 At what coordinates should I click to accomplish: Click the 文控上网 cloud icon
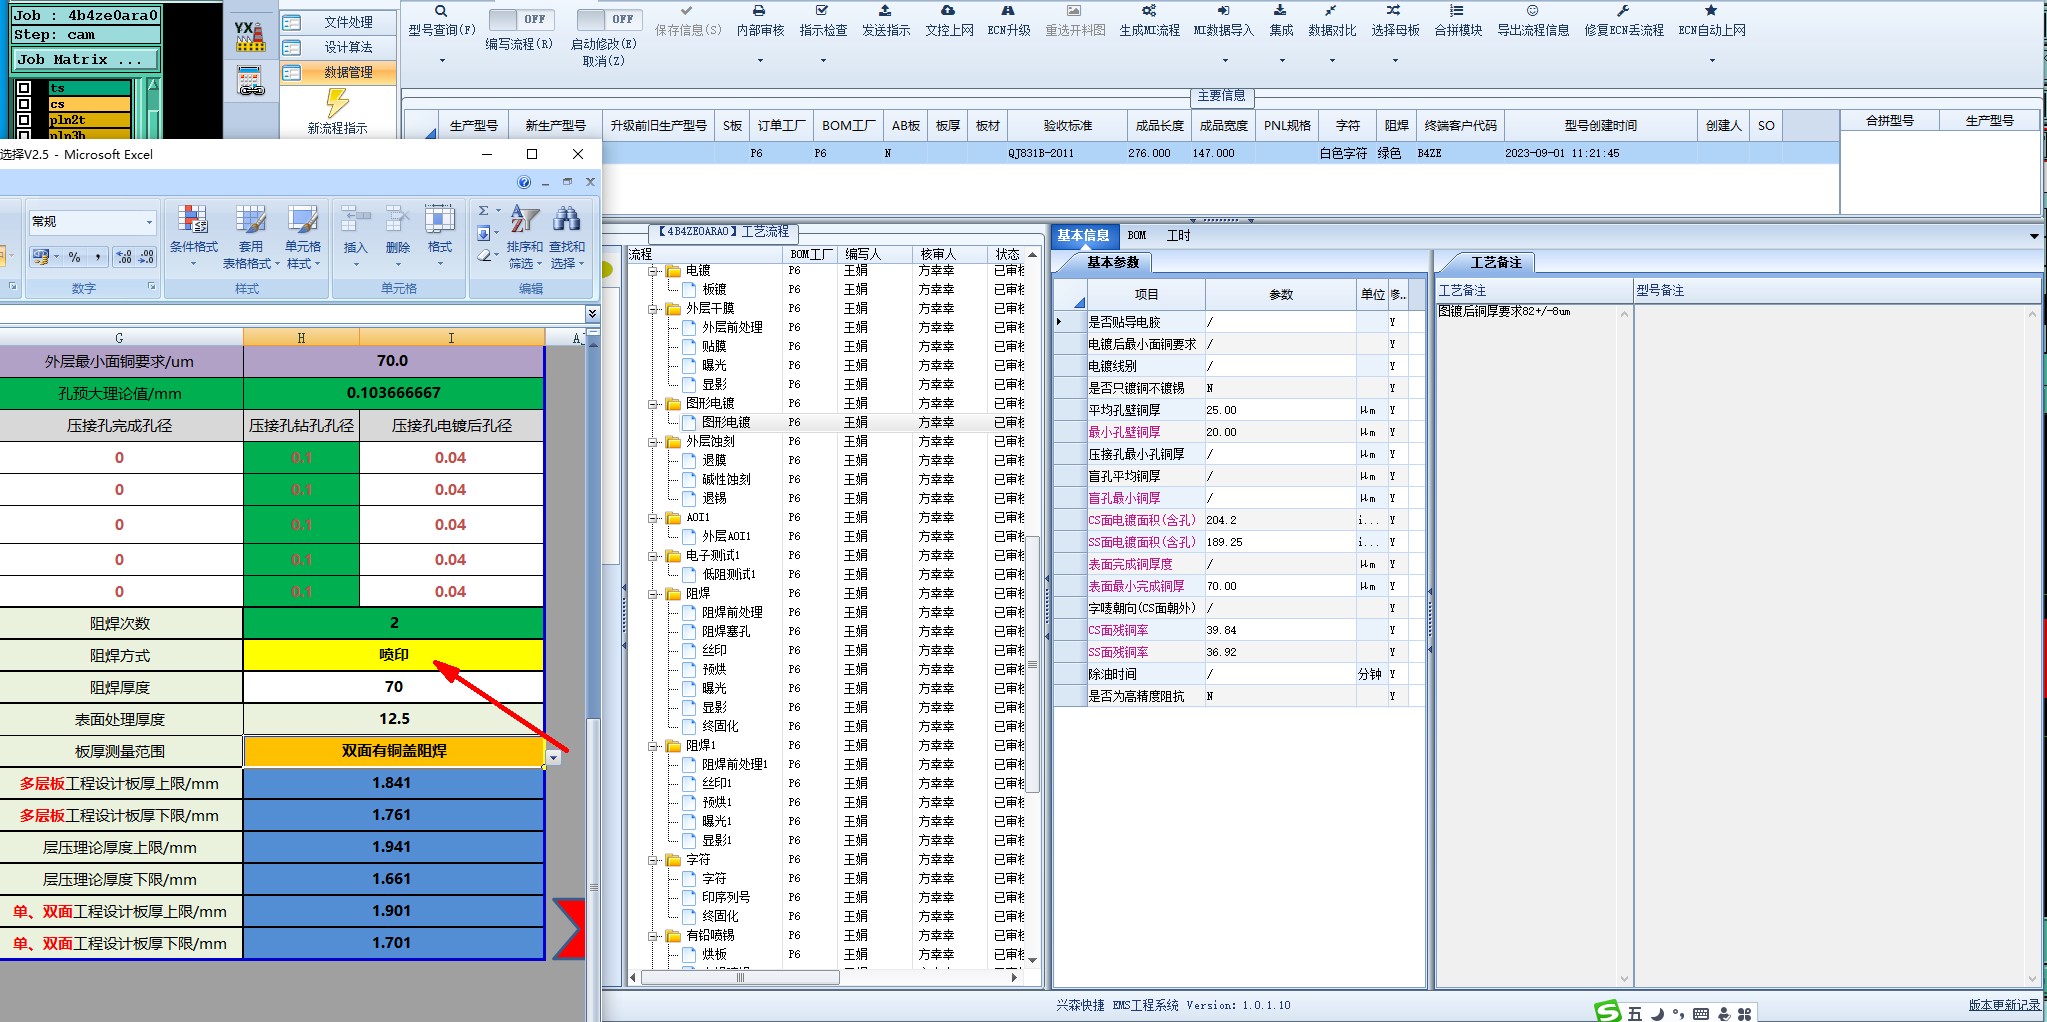948,11
